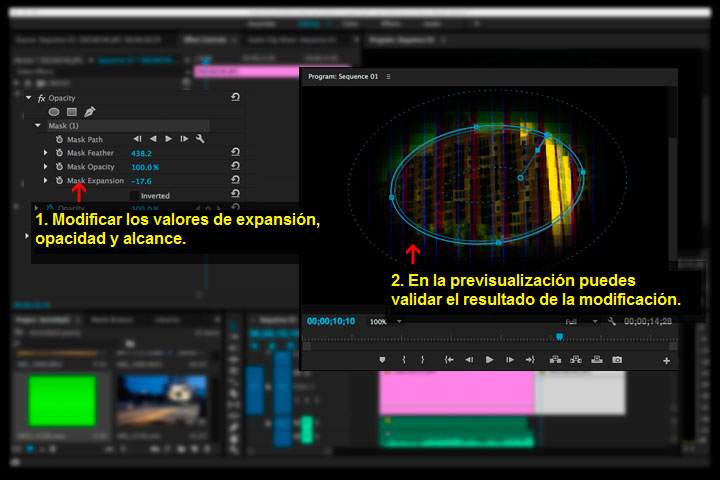
Task: Click the Program monitor zoom scroll bar
Action: [x=489, y=346]
